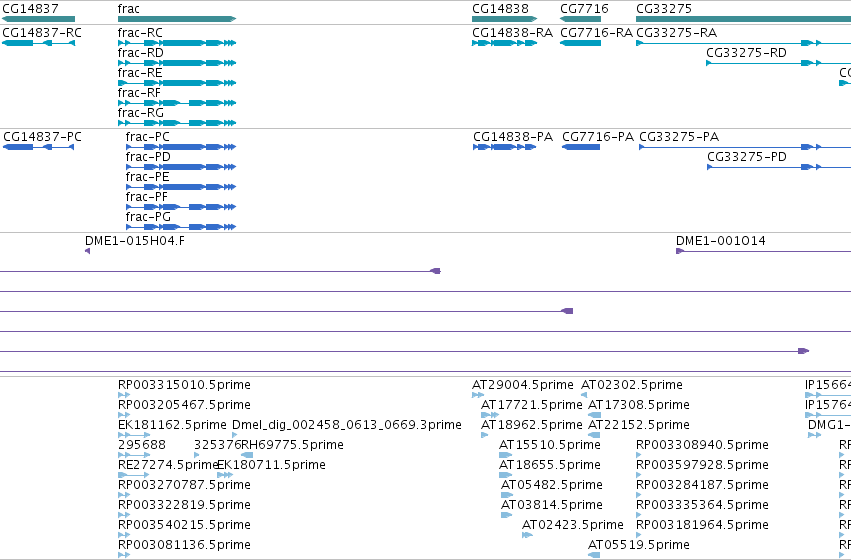Select the CG14837 gene bar
The image size is (851, 560).
tap(39, 19)
